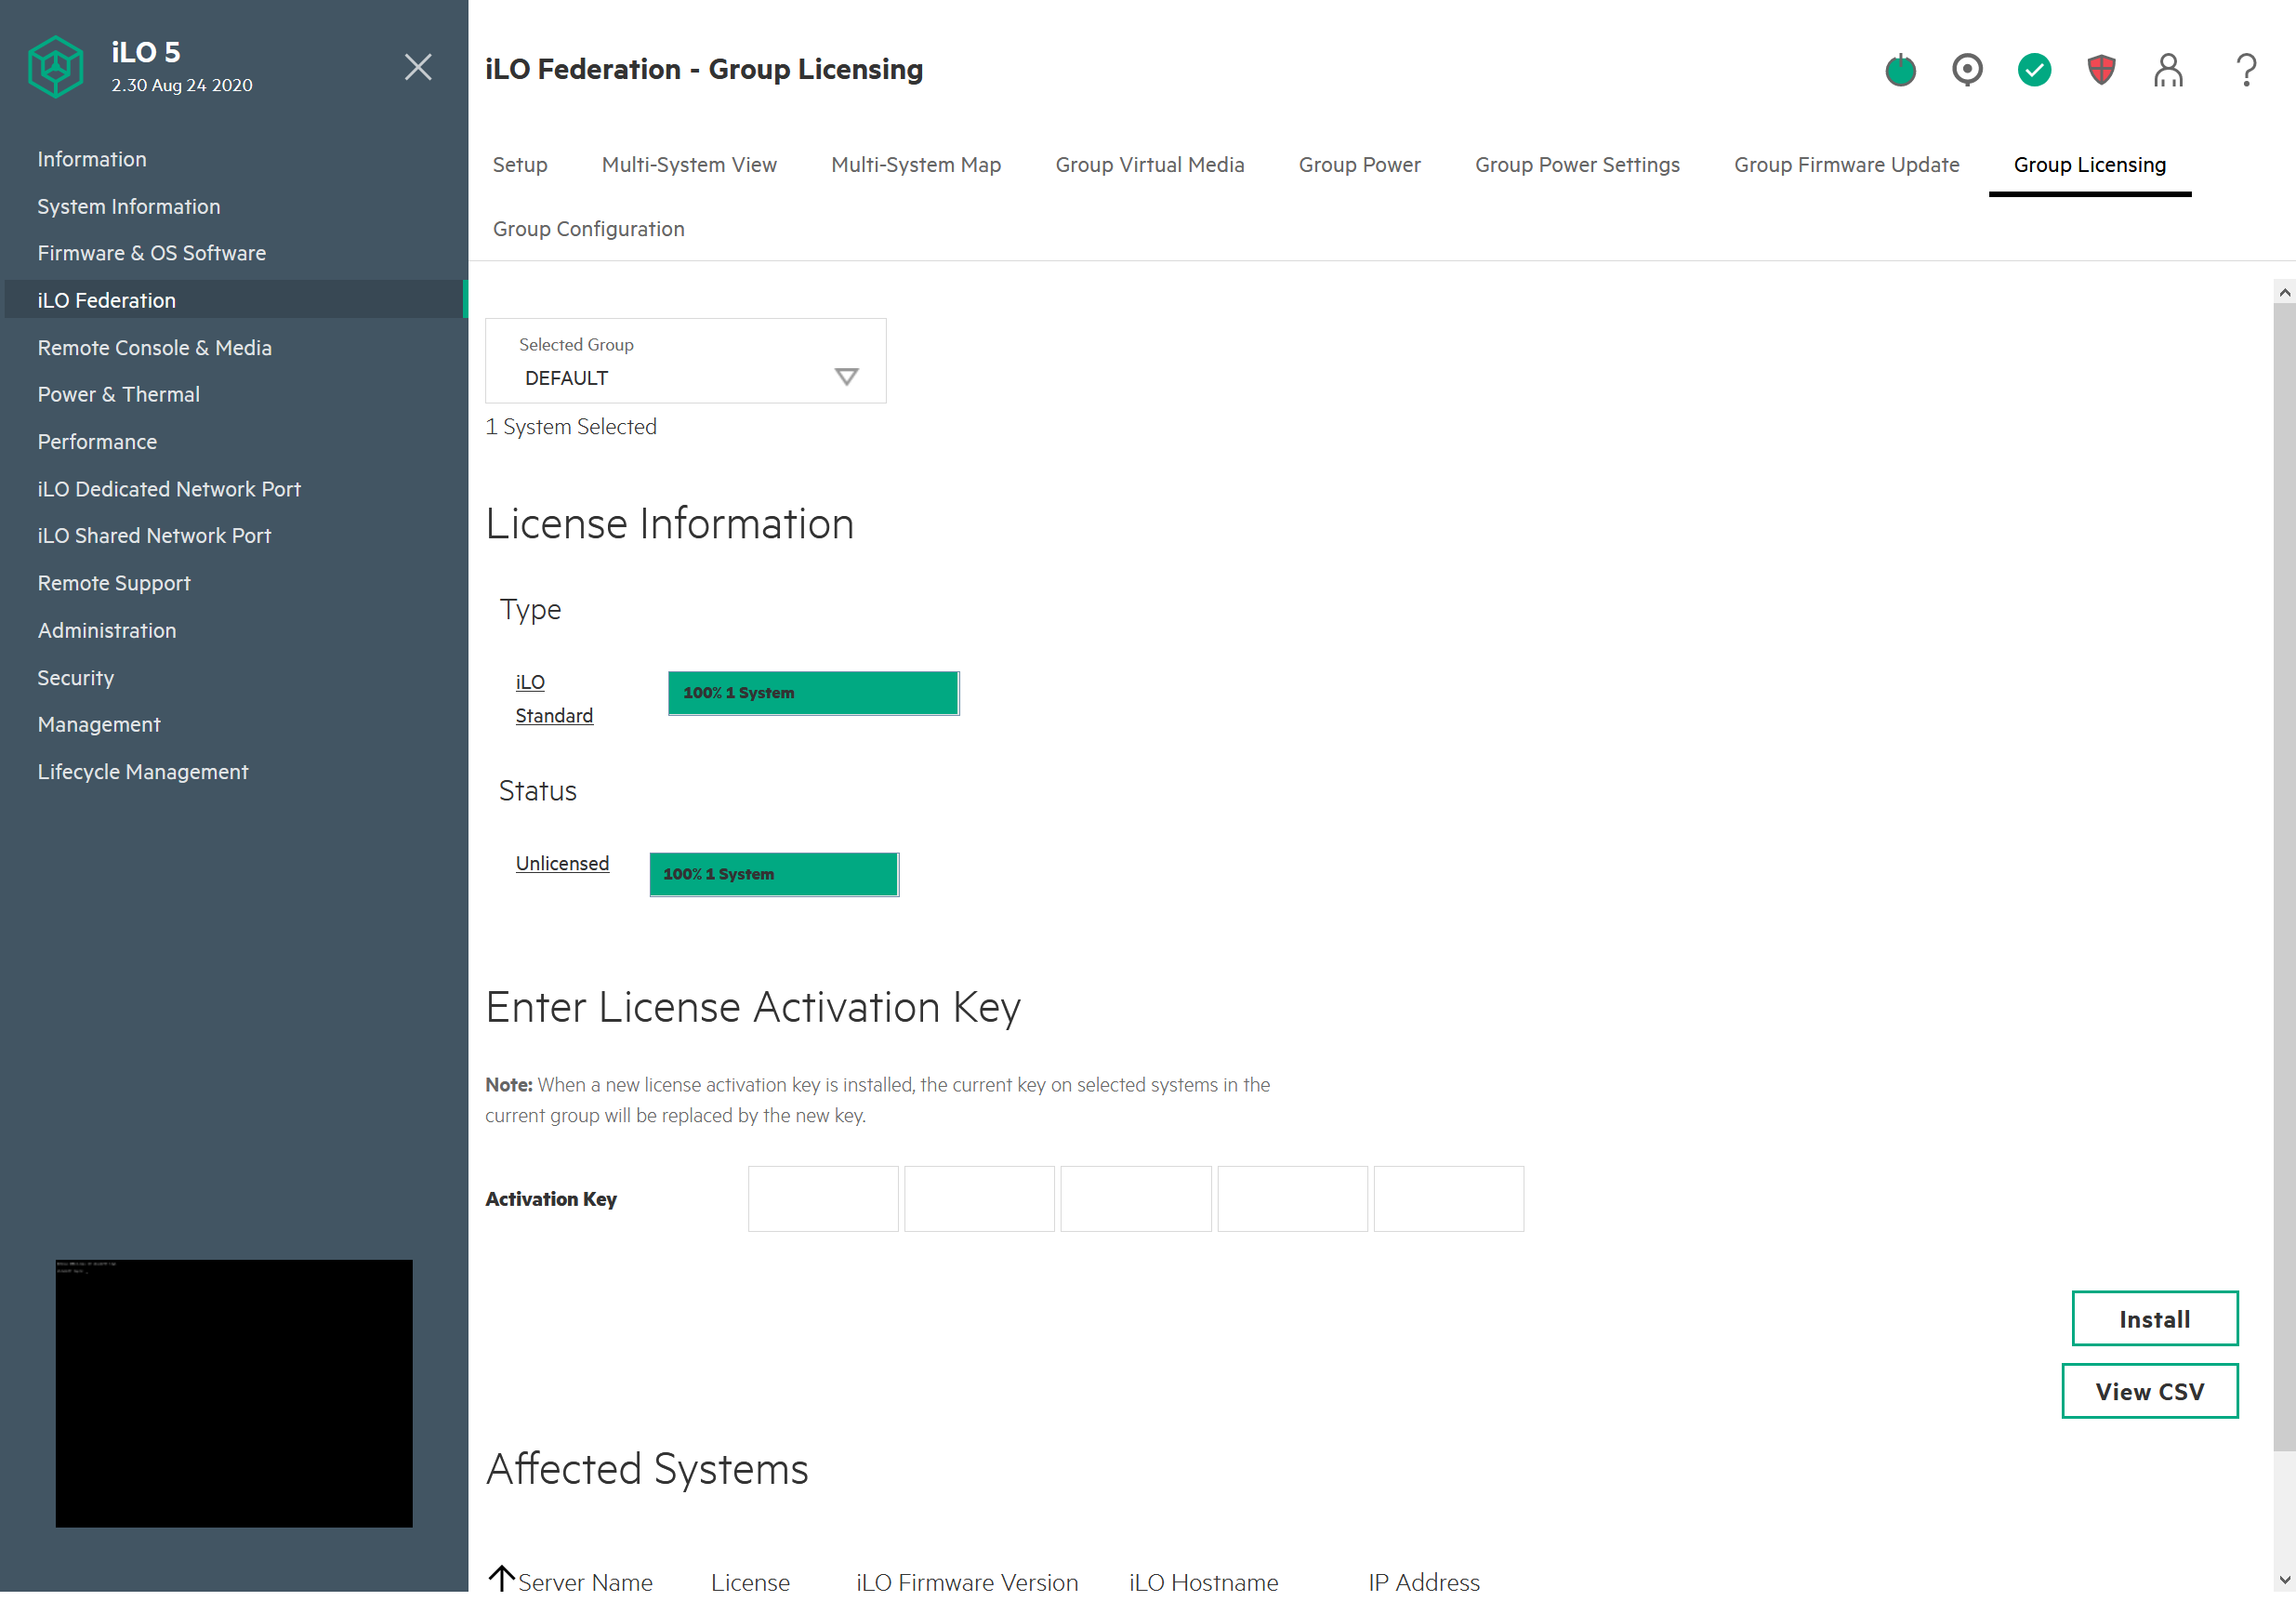Click the iLO 5 HPE logo icon

point(56,67)
